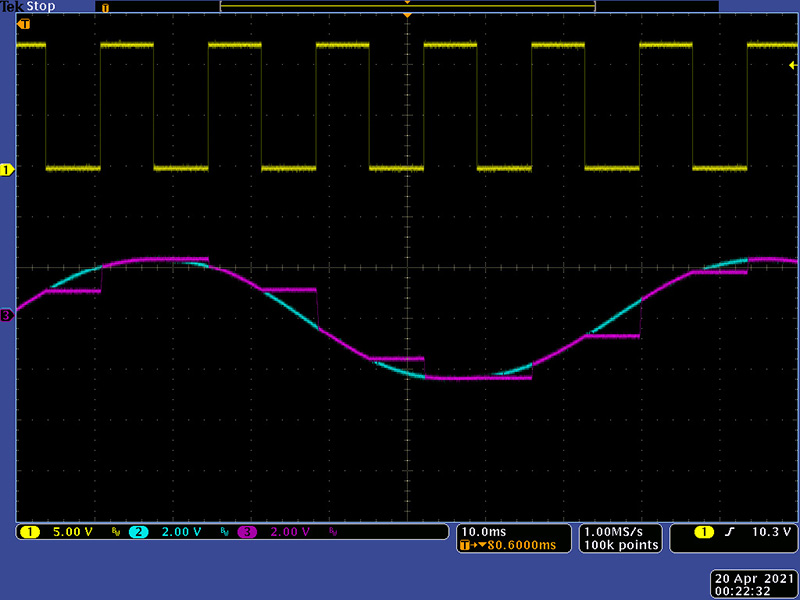The image size is (800, 600).
Task: Click the 100k points record length readout
Action: (x=622, y=545)
